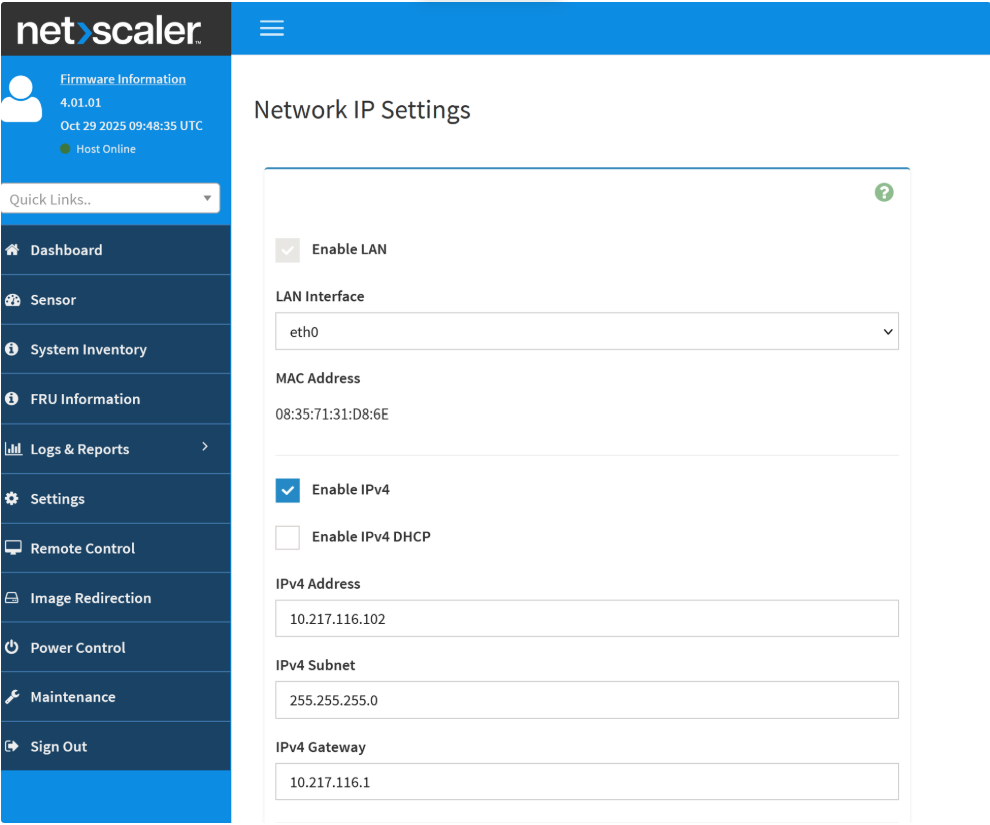Open the Quick Links dropdown
Image resolution: width=990 pixels, height=825 pixels.
(x=110, y=199)
